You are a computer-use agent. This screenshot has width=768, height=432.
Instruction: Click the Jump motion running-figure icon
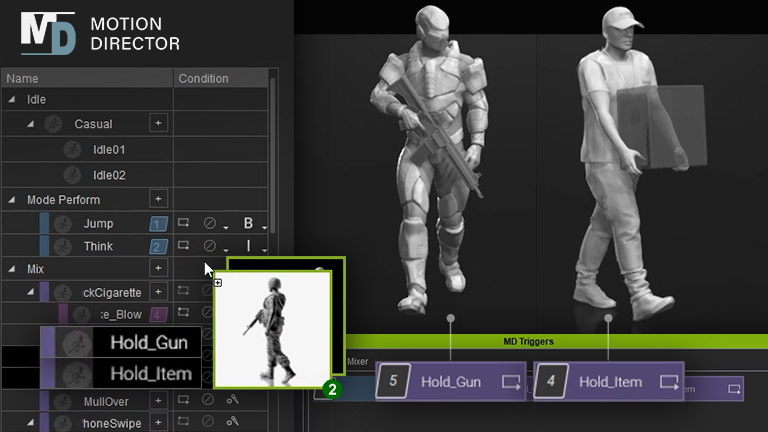click(x=63, y=223)
